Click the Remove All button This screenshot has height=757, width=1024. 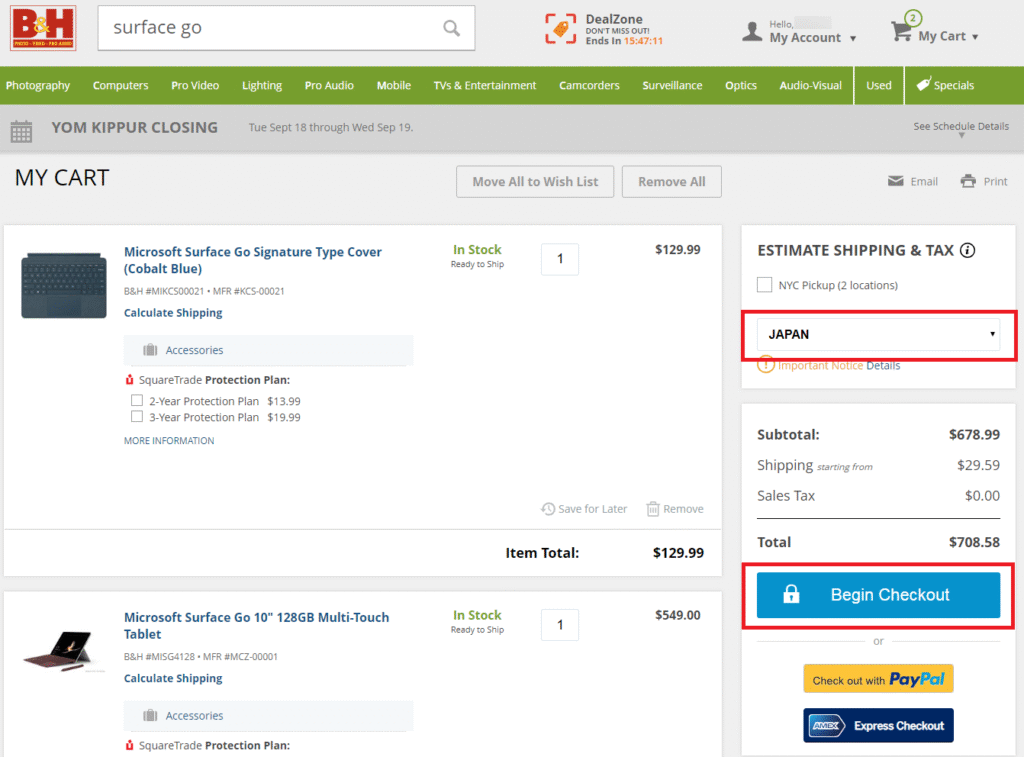click(x=671, y=182)
